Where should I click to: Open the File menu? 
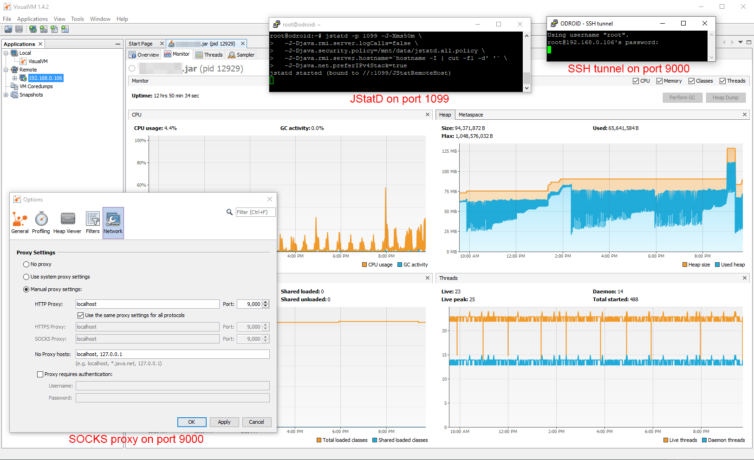pyautogui.click(x=7, y=19)
